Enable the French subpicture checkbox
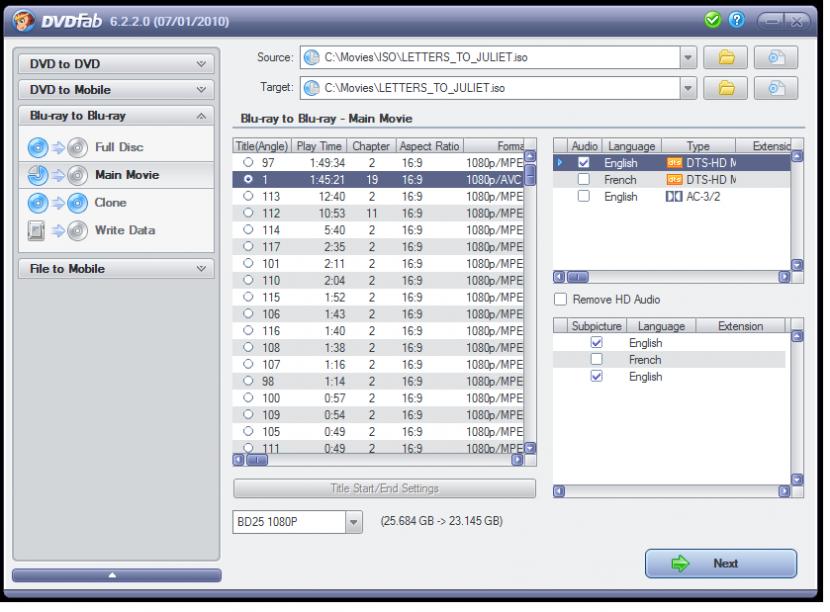Viewport: 830px width, 612px height. (597, 360)
